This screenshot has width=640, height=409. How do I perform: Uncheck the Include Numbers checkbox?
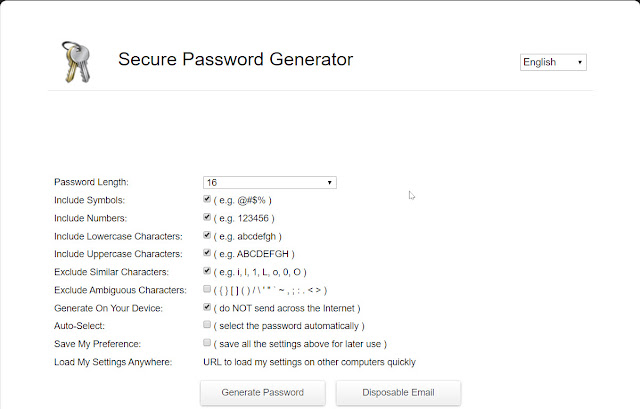(x=207, y=217)
